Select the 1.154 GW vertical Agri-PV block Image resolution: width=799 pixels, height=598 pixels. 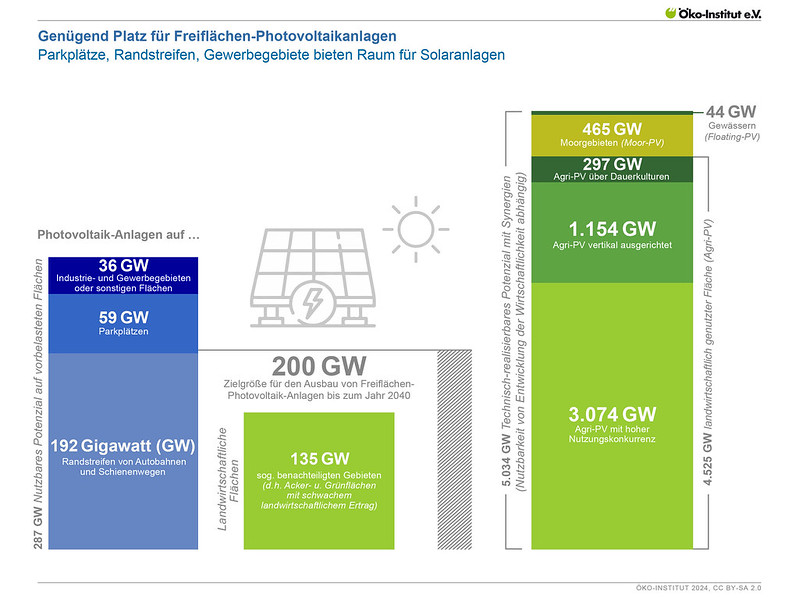pos(613,235)
